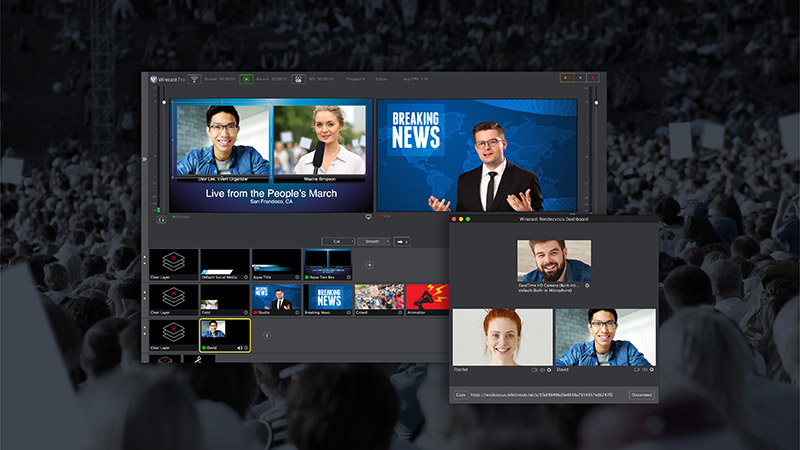Toggle third layer visibility dots
This screenshot has width=800, height=450.
click(144, 331)
